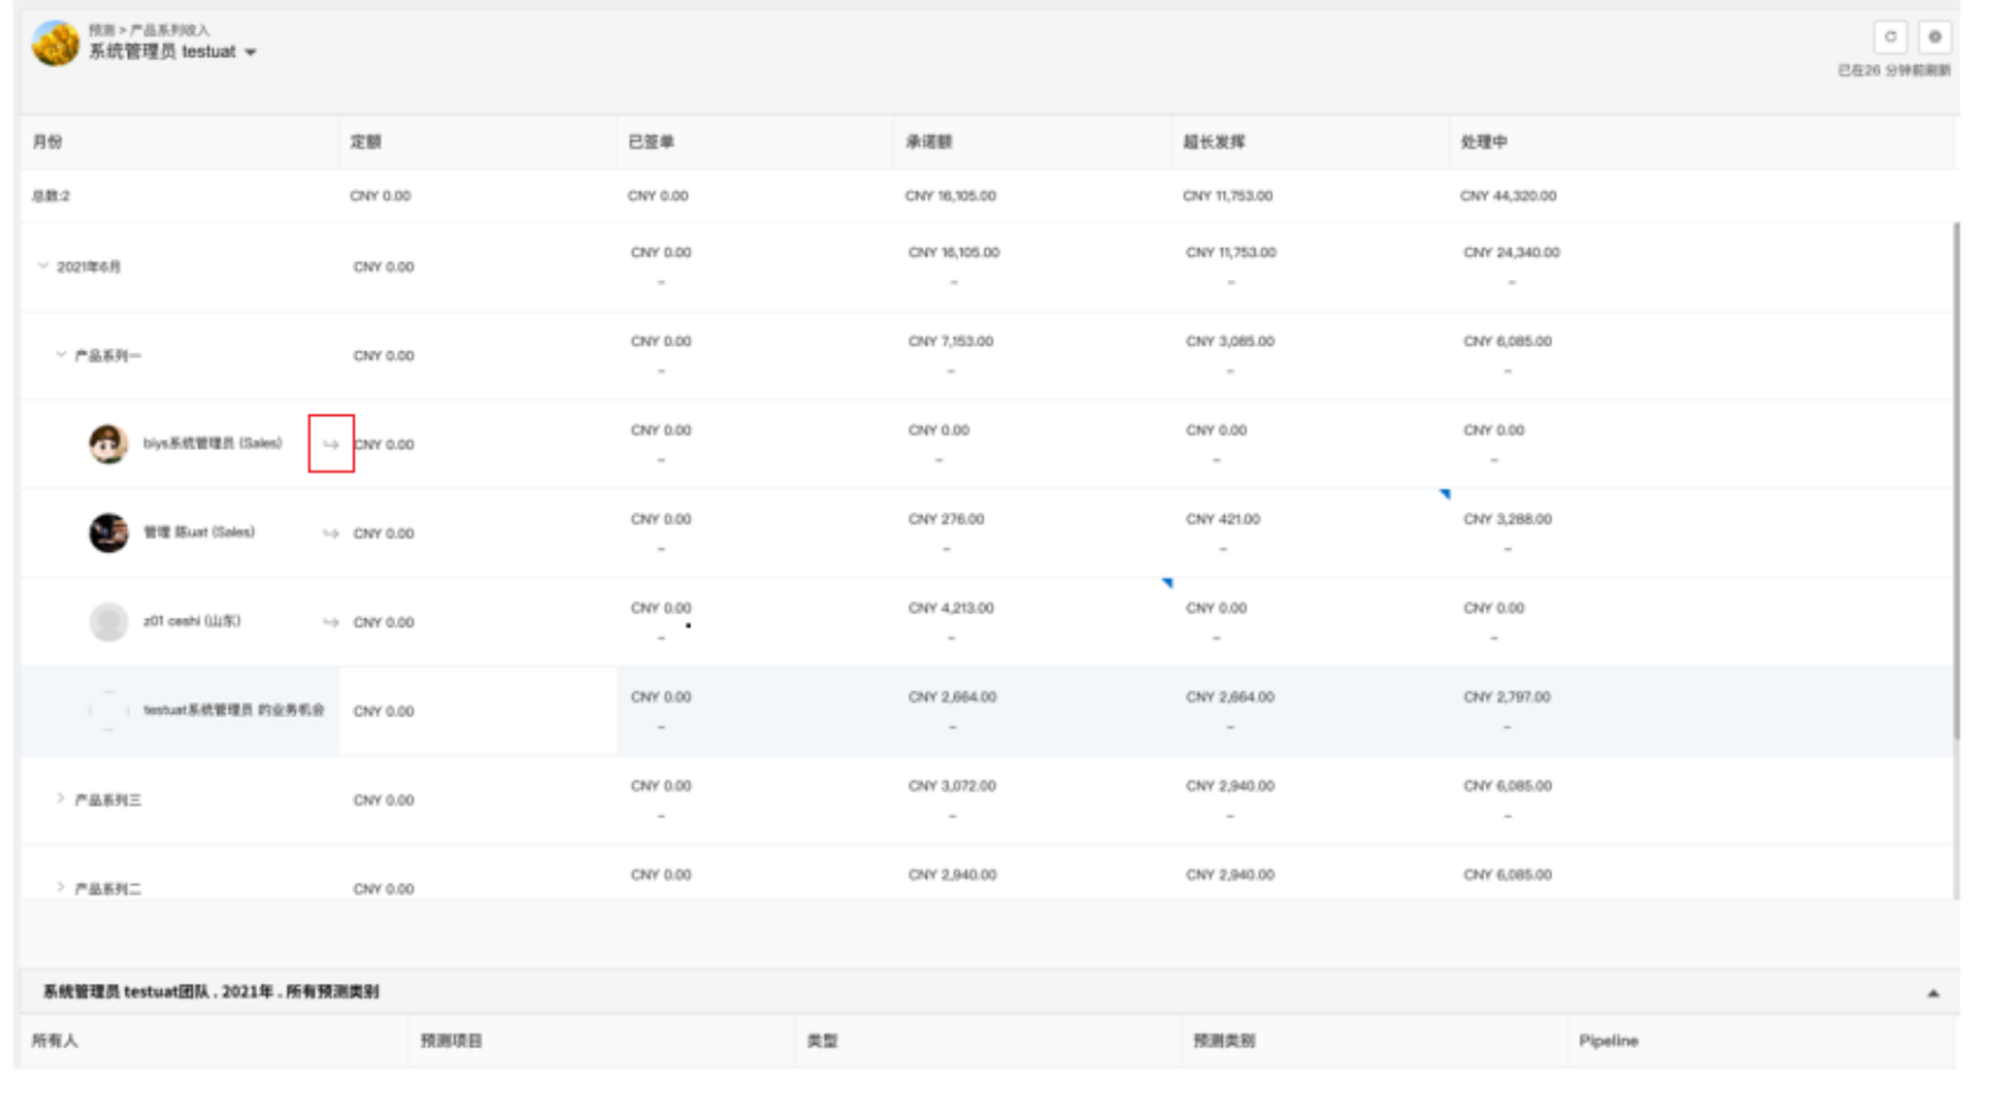This screenshot has width=2000, height=1104.
Task: Click the refresh icon at top right
Action: coord(1890,37)
